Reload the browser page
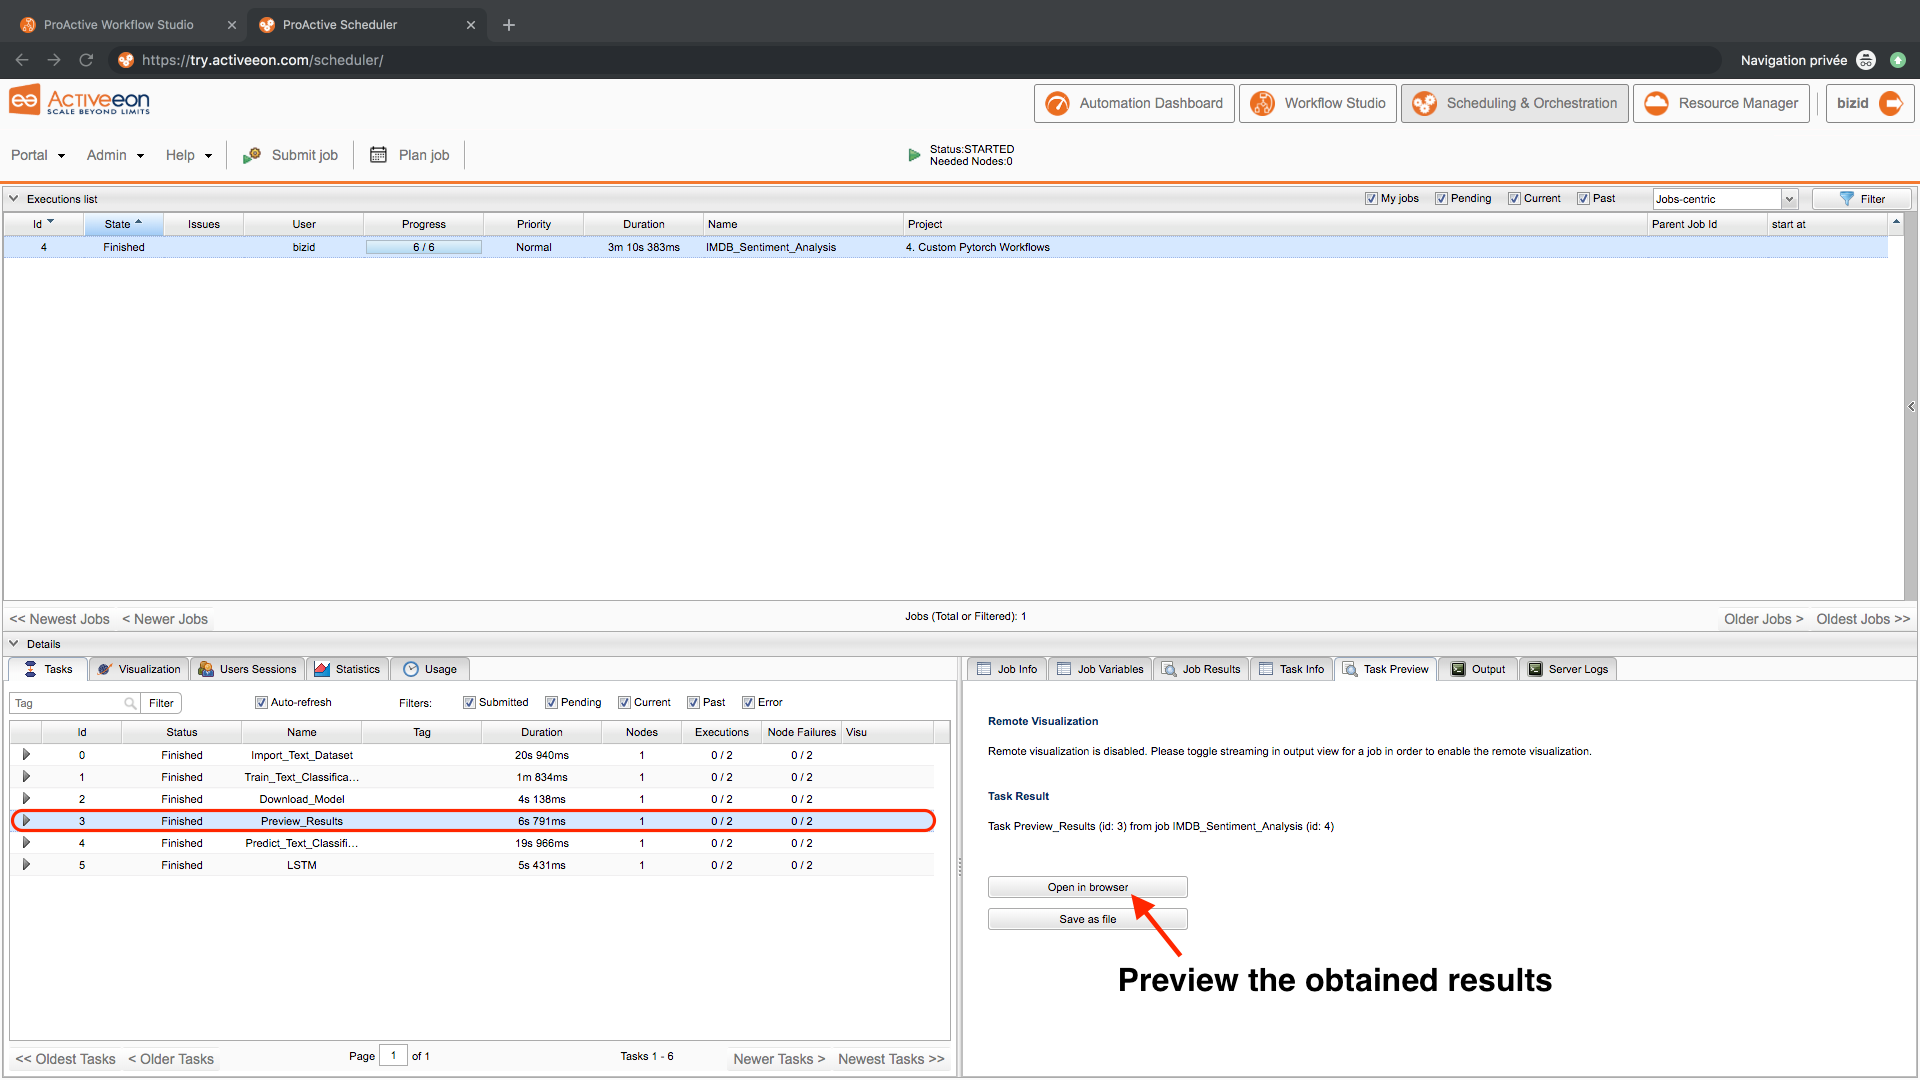This screenshot has width=1920, height=1080. coord(86,60)
